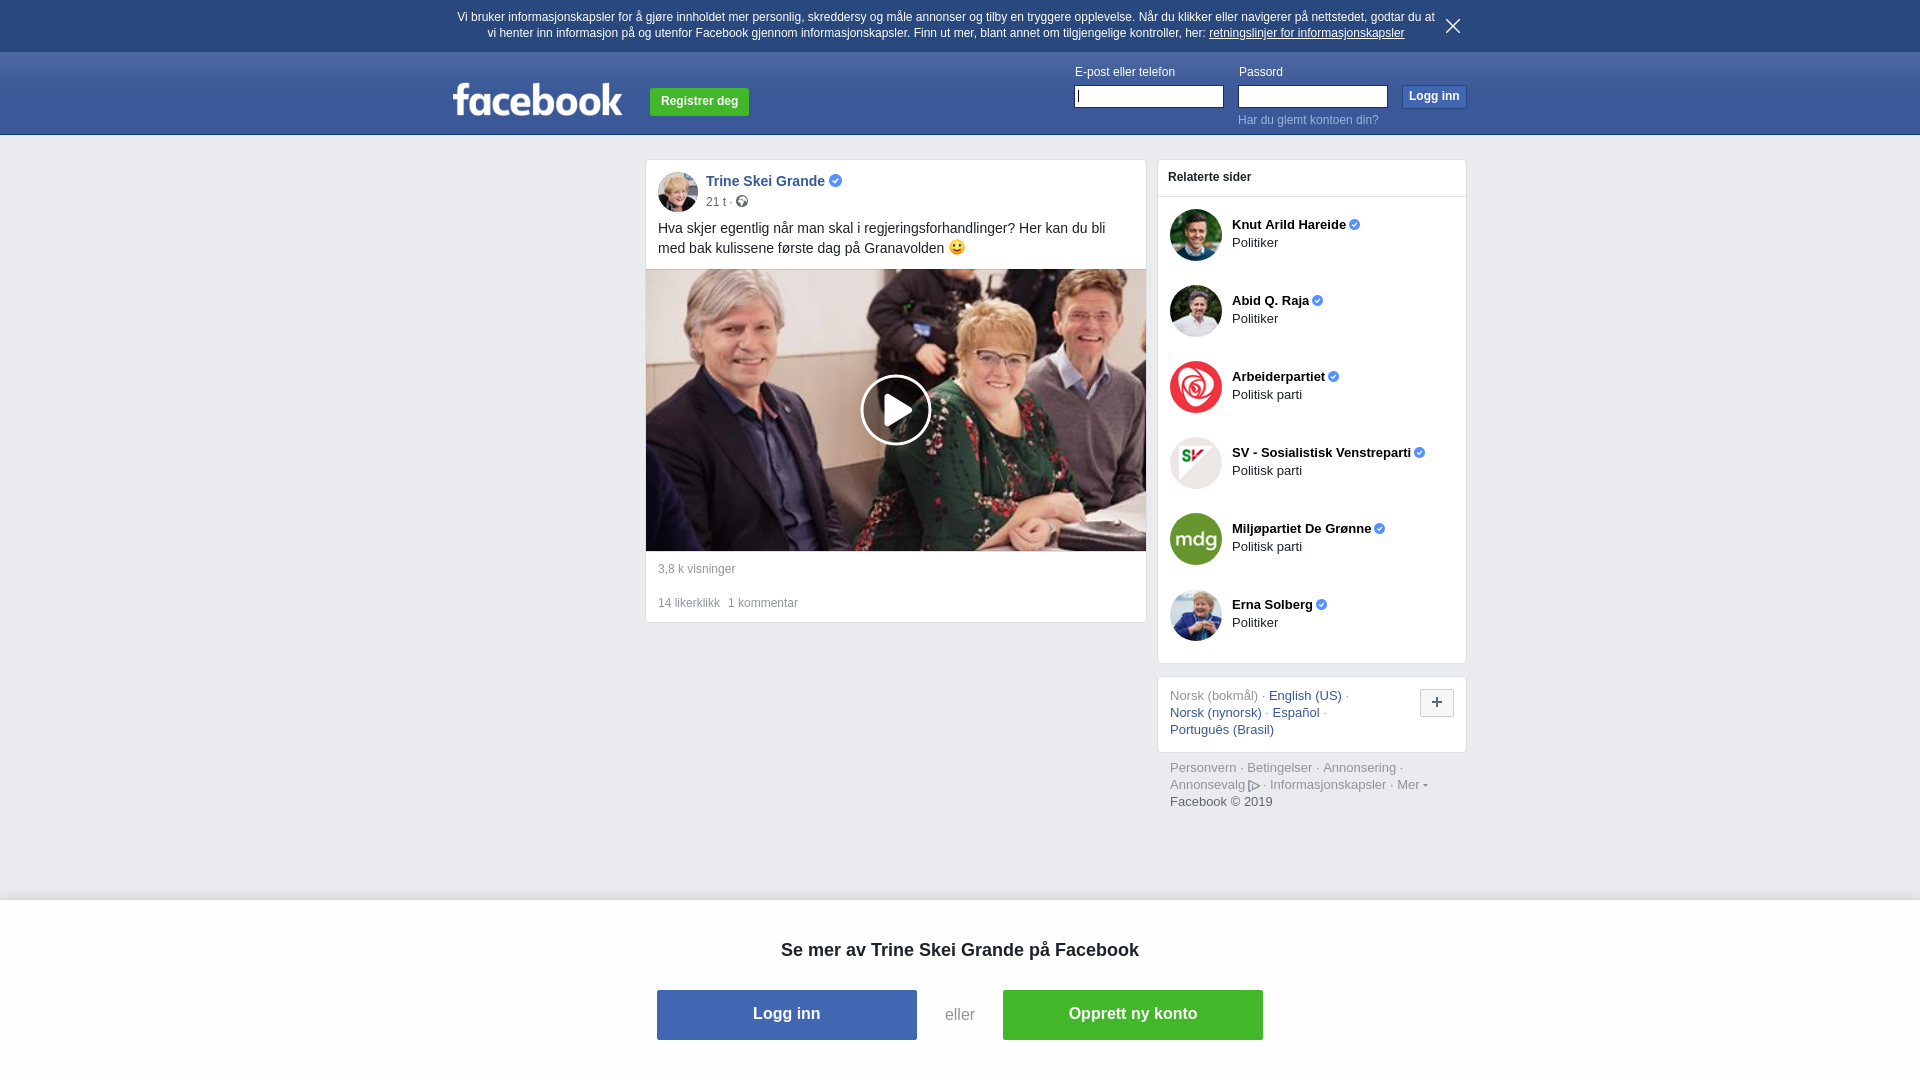Open the Mer footer dropdown

click(1412, 785)
